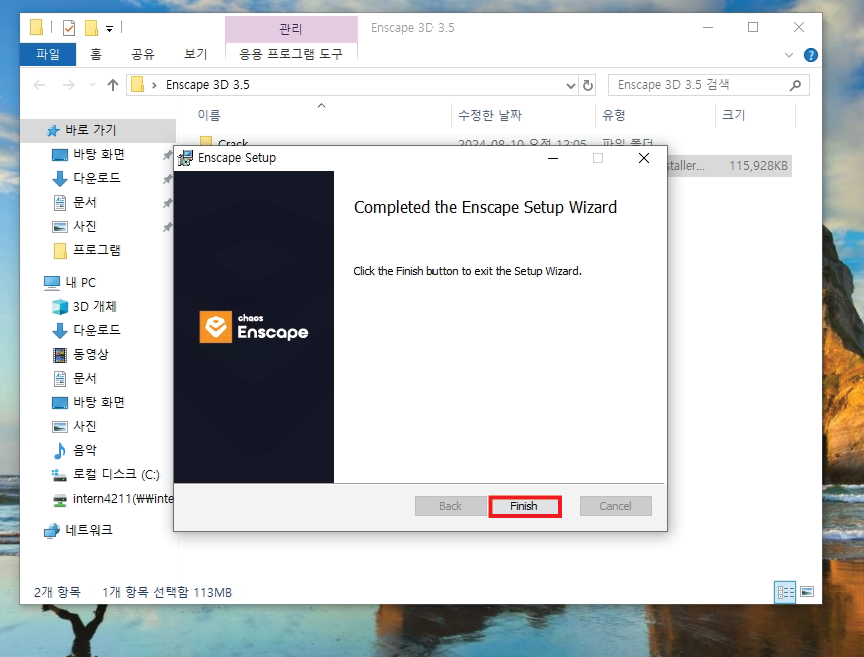The height and width of the screenshot is (657, 864).
Task: Open the 파일 menu in File Explorer
Action: coord(48,54)
